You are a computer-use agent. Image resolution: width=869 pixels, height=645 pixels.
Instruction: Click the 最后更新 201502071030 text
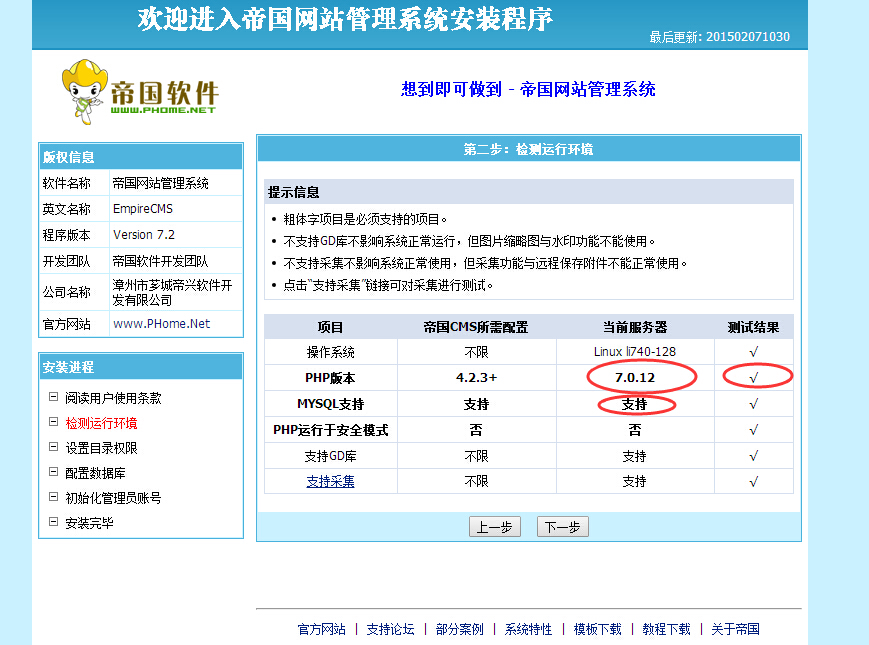pyautogui.click(x=719, y=37)
